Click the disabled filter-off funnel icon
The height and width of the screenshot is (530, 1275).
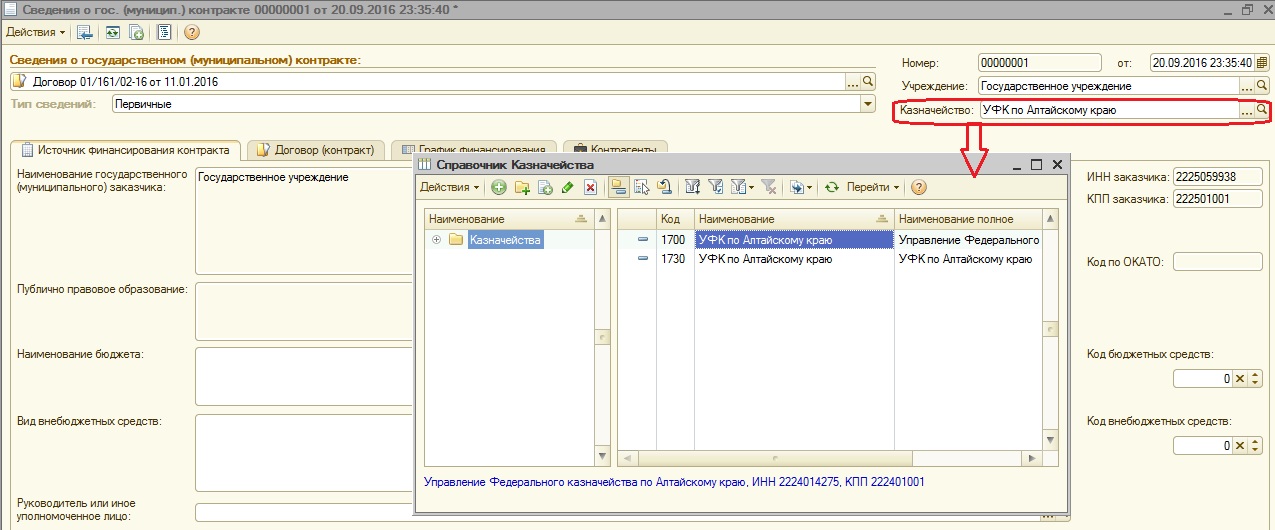click(768, 187)
